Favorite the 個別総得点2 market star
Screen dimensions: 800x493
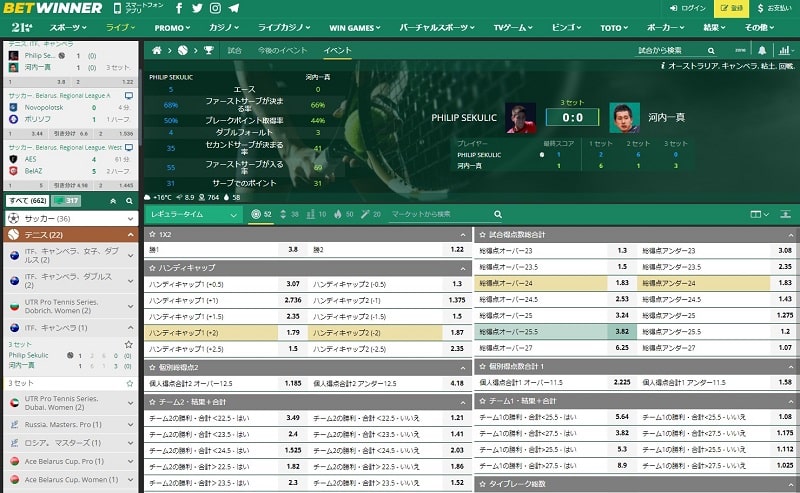pyautogui.click(x=152, y=367)
